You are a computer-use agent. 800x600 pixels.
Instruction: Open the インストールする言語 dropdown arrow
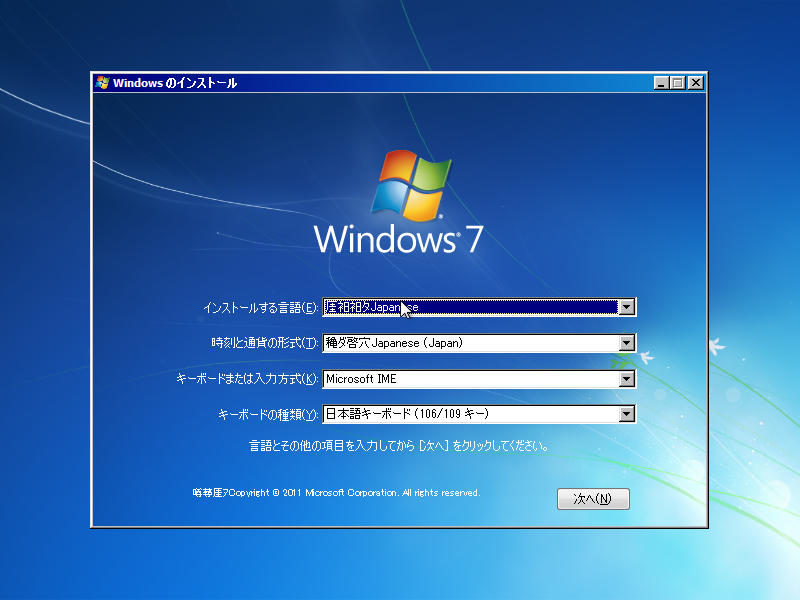click(x=627, y=308)
